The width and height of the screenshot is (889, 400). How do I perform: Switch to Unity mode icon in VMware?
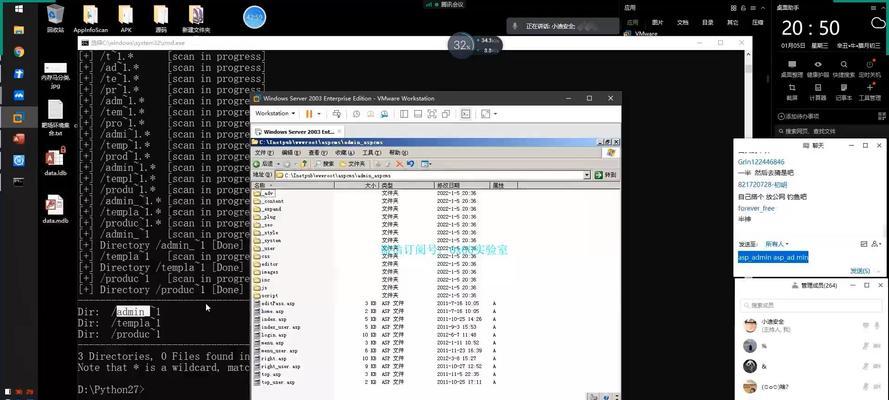tap(446, 114)
